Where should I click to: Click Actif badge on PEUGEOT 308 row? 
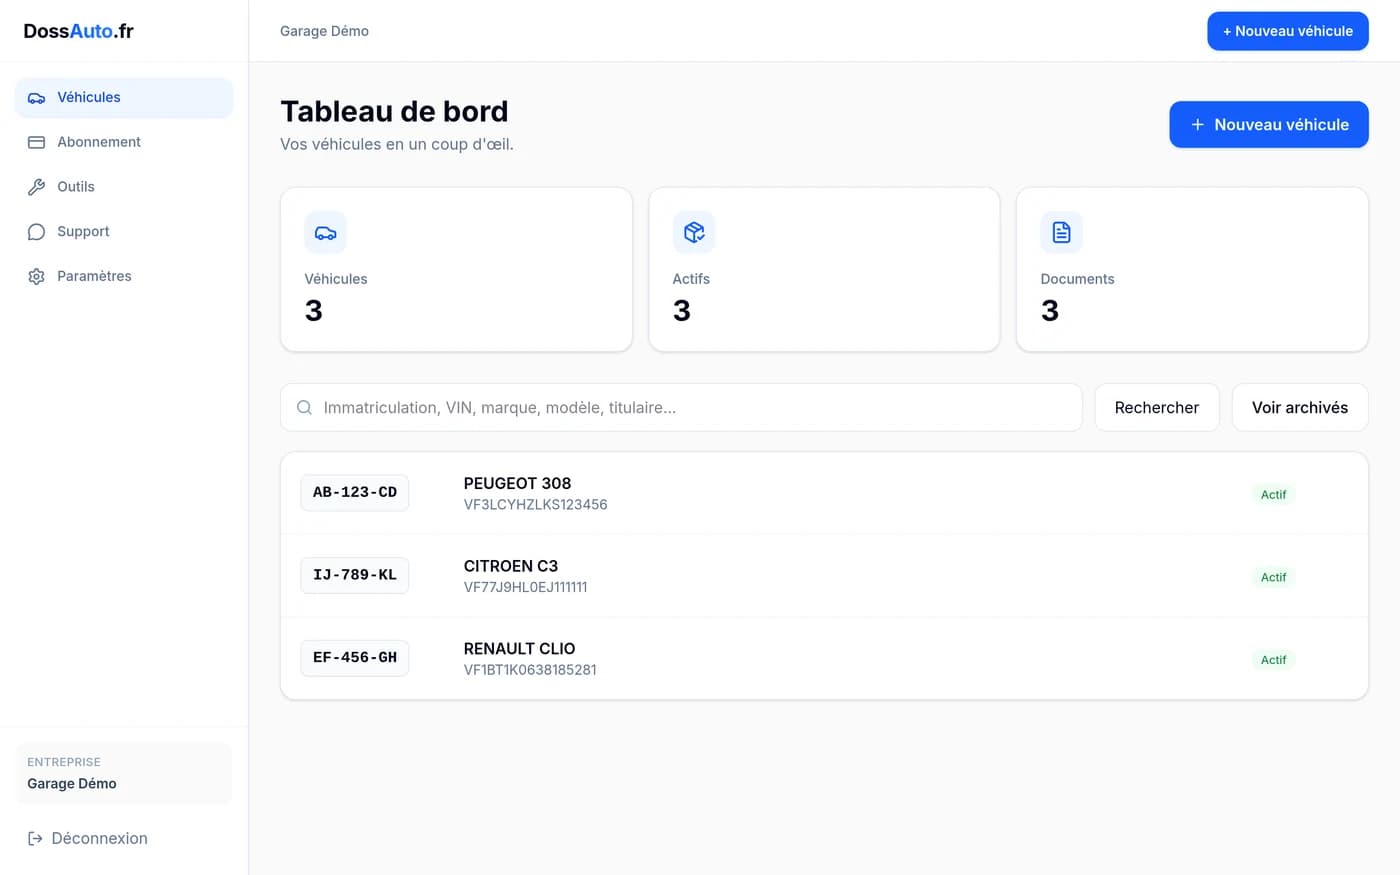tap(1273, 494)
